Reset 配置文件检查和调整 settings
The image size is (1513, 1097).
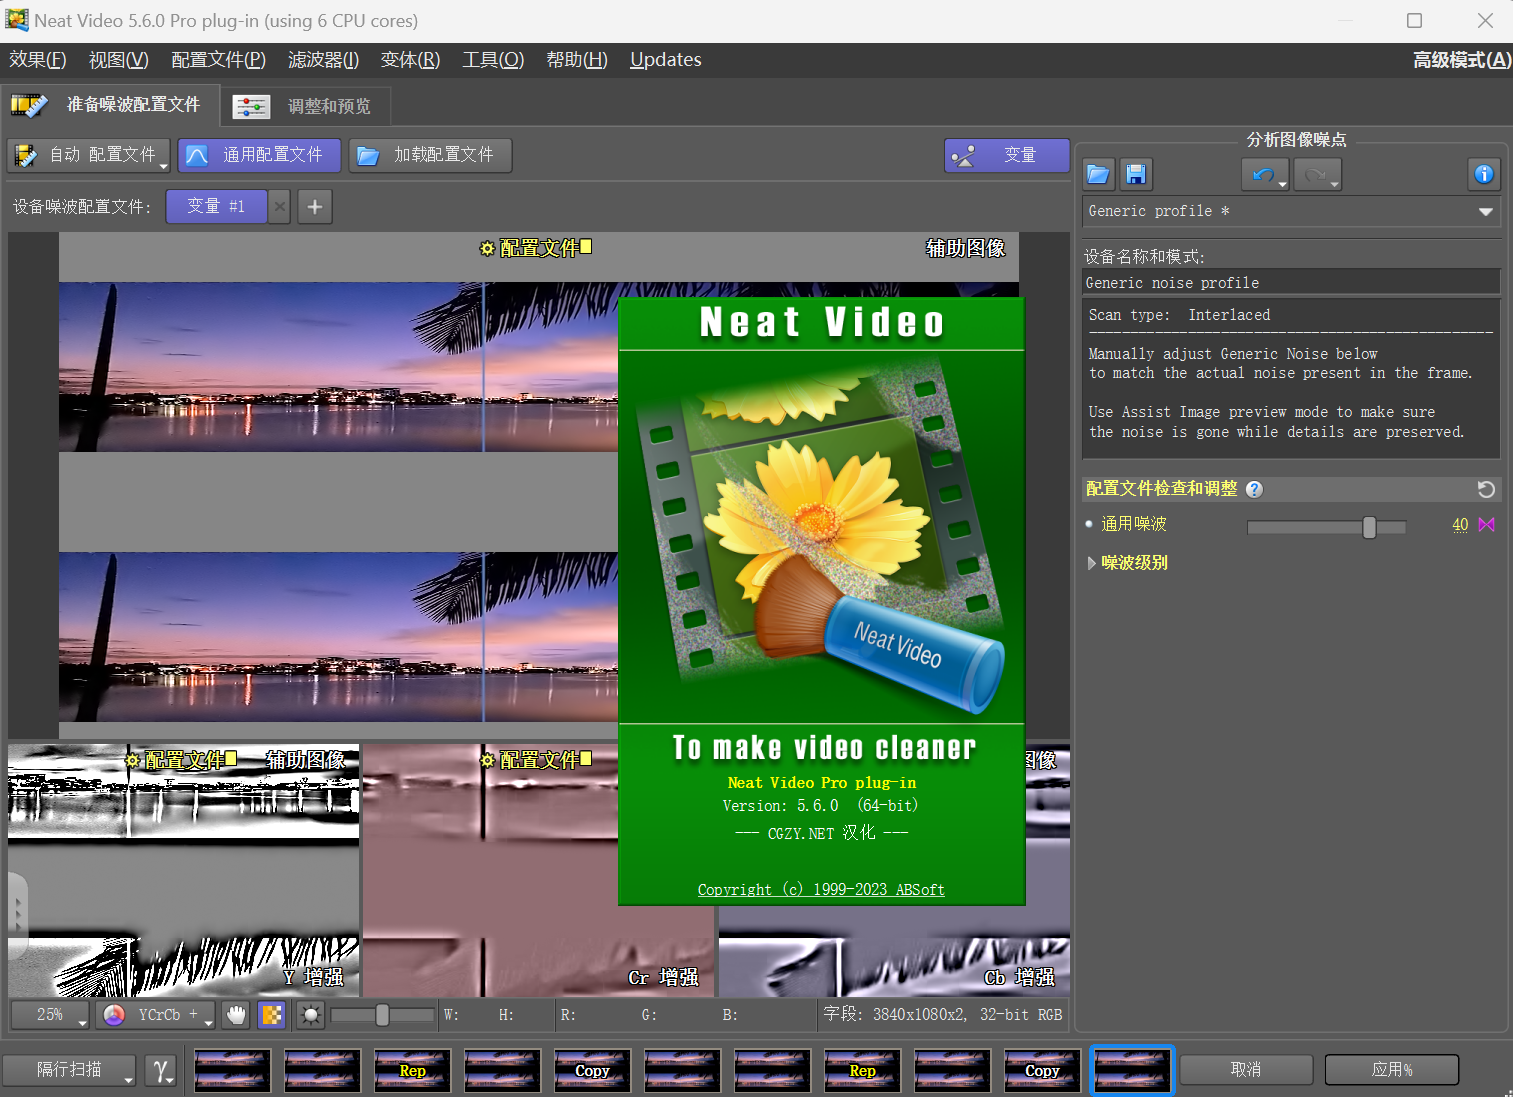click(x=1486, y=489)
